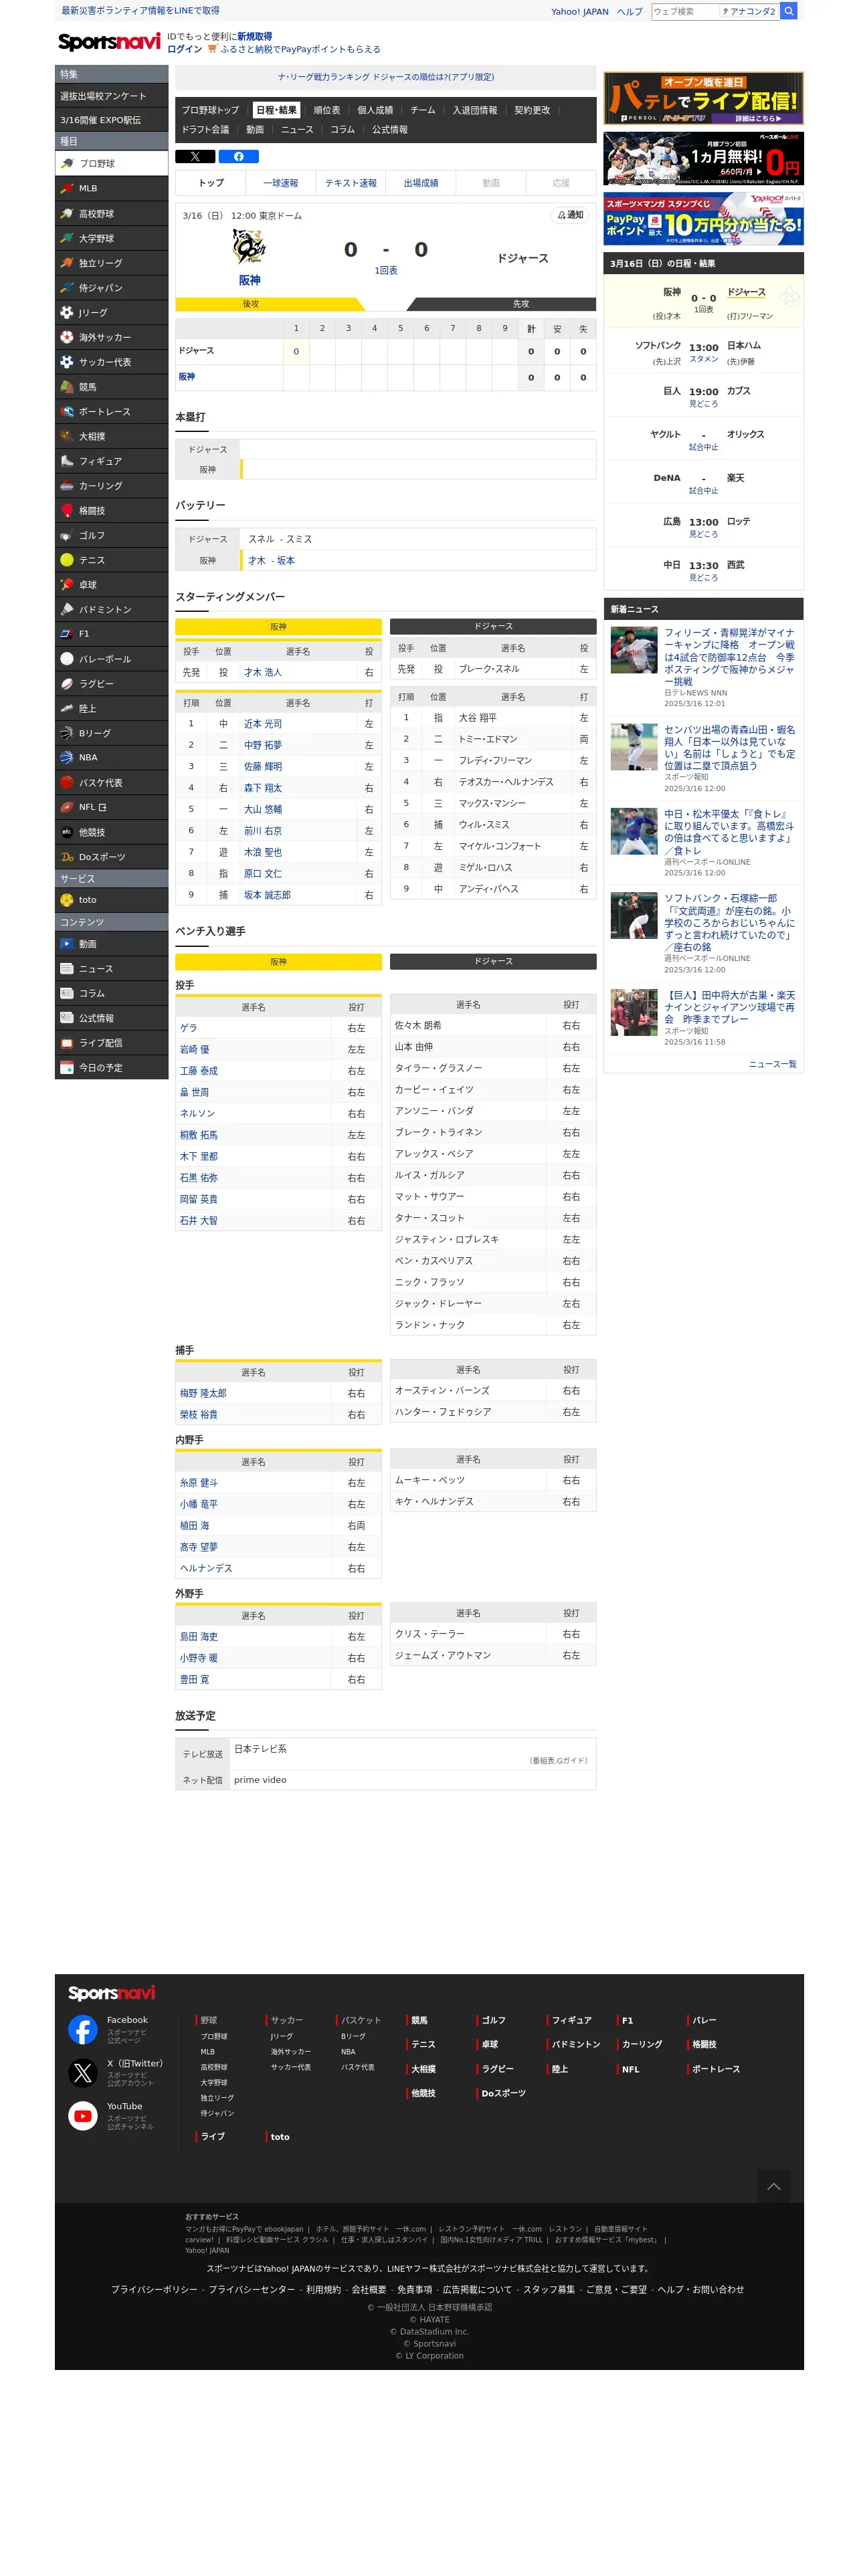Open 巨人 vs カブス 見どころ link

tap(703, 404)
